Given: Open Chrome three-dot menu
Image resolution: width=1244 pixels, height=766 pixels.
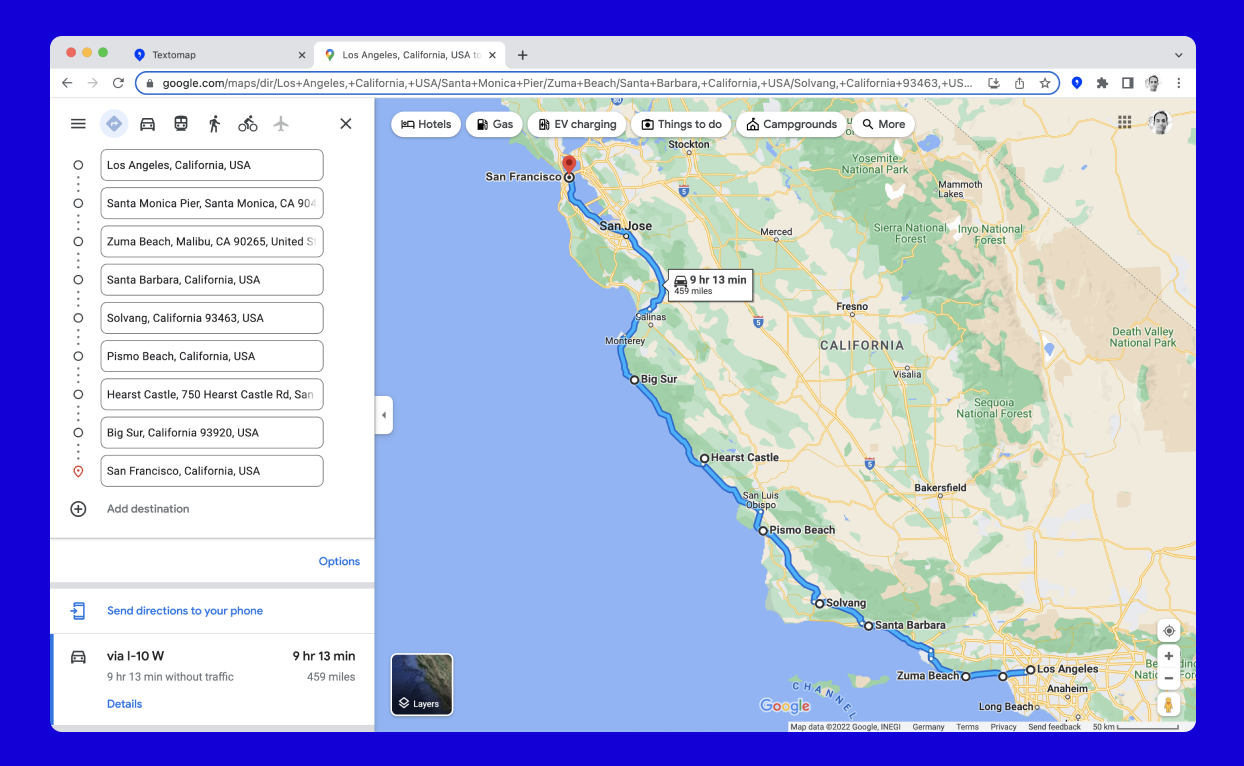Looking at the screenshot, I should [1179, 83].
